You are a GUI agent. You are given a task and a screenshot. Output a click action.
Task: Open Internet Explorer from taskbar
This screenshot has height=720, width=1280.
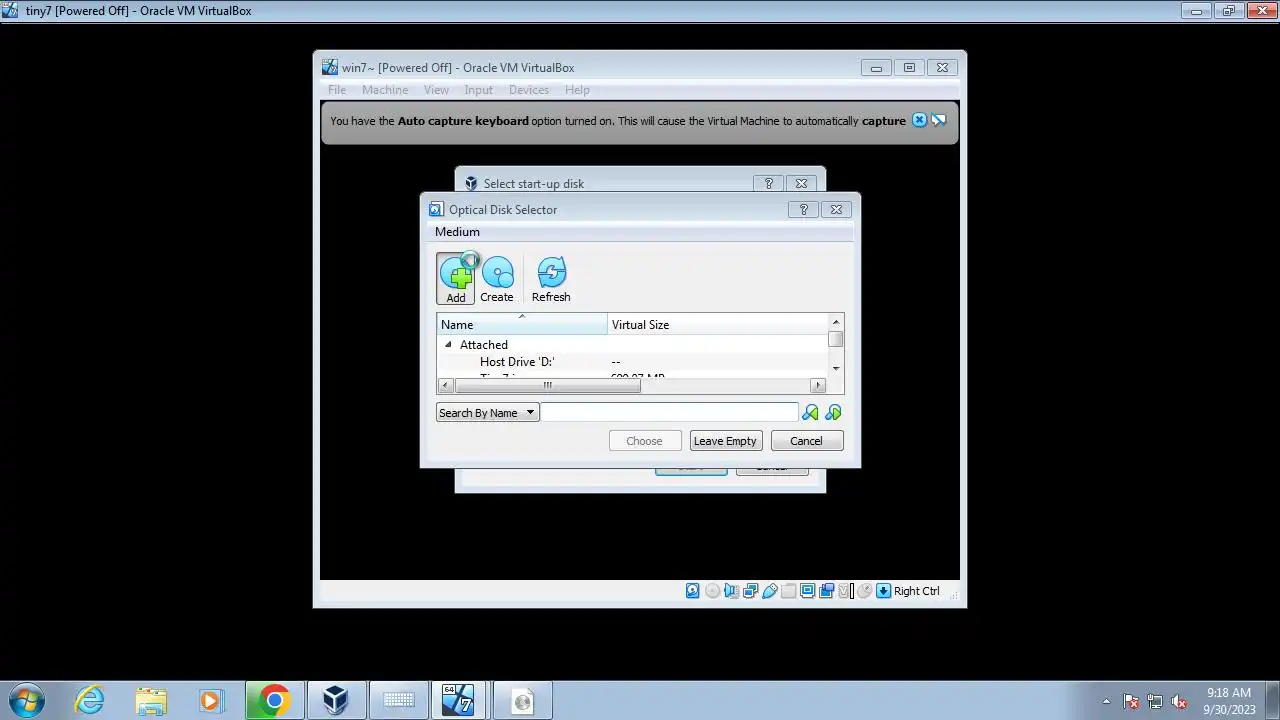[x=90, y=700]
